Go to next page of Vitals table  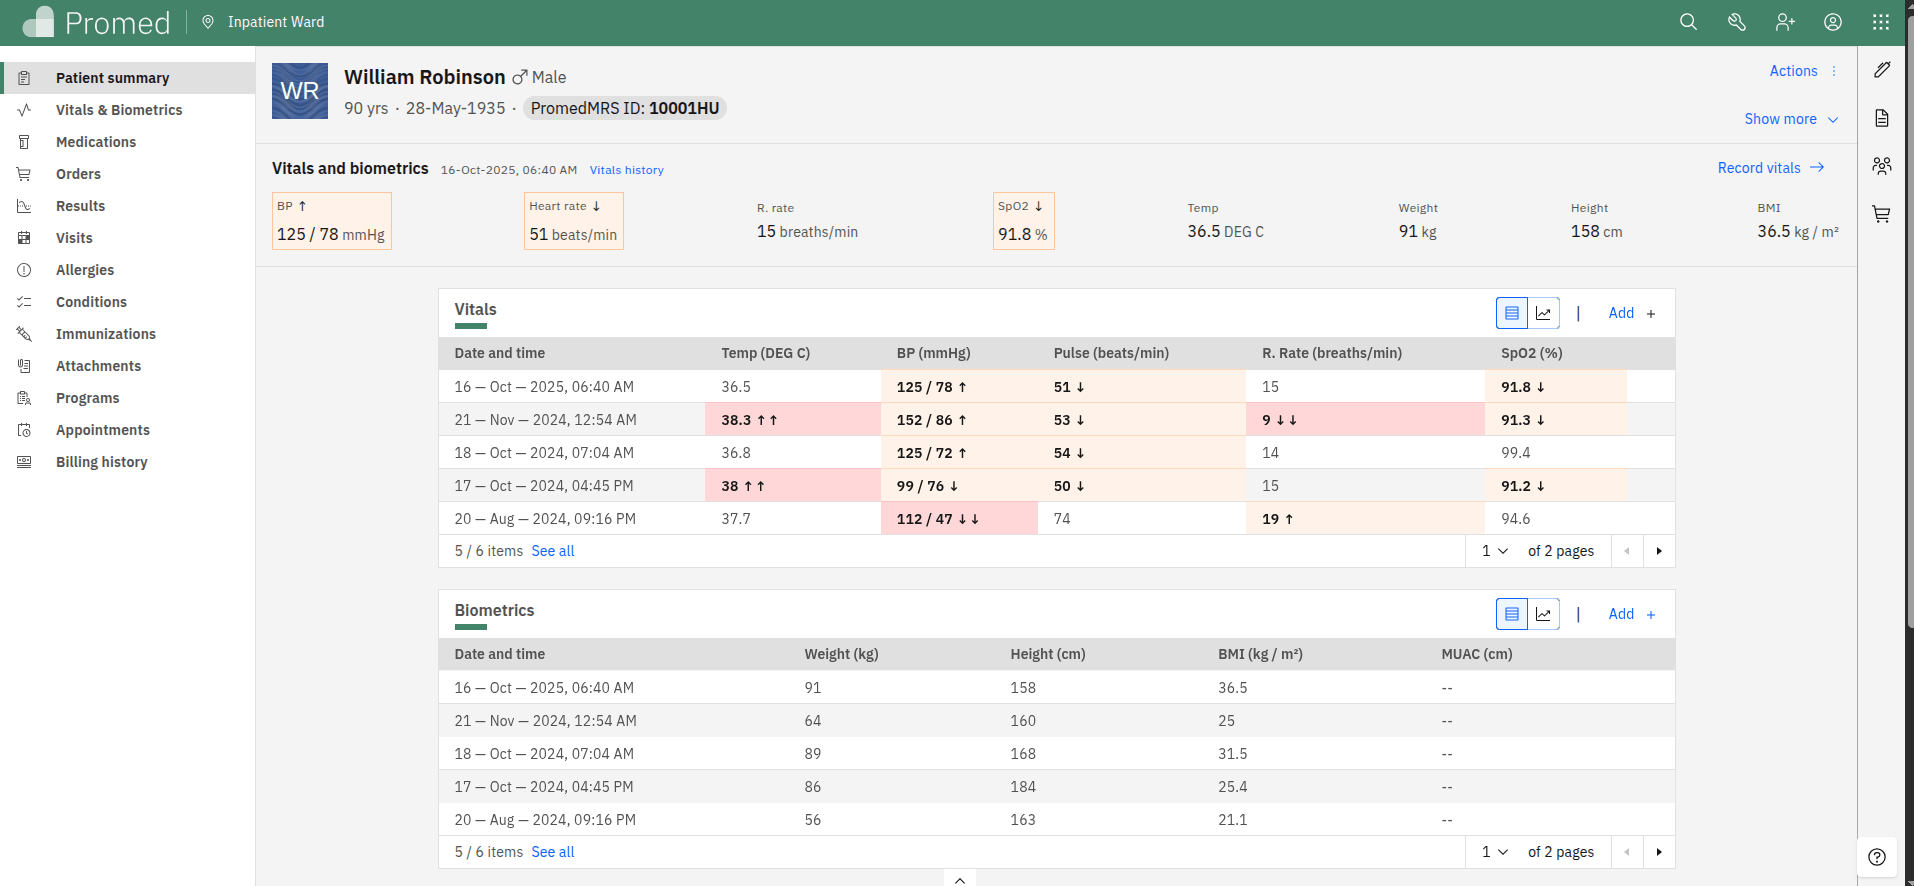pyautogui.click(x=1659, y=551)
